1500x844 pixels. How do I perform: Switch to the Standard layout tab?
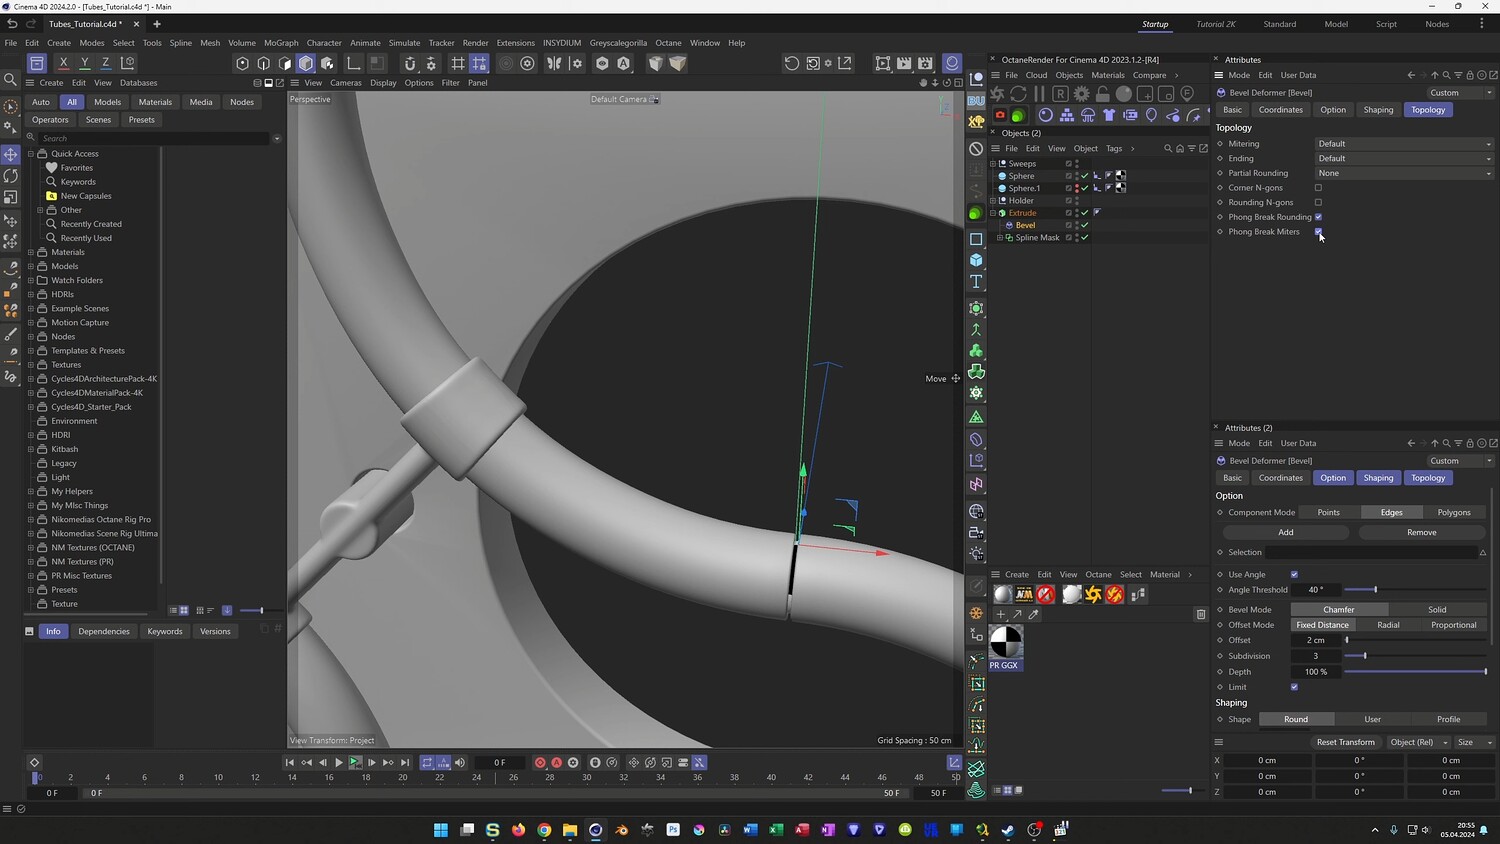1279,24
